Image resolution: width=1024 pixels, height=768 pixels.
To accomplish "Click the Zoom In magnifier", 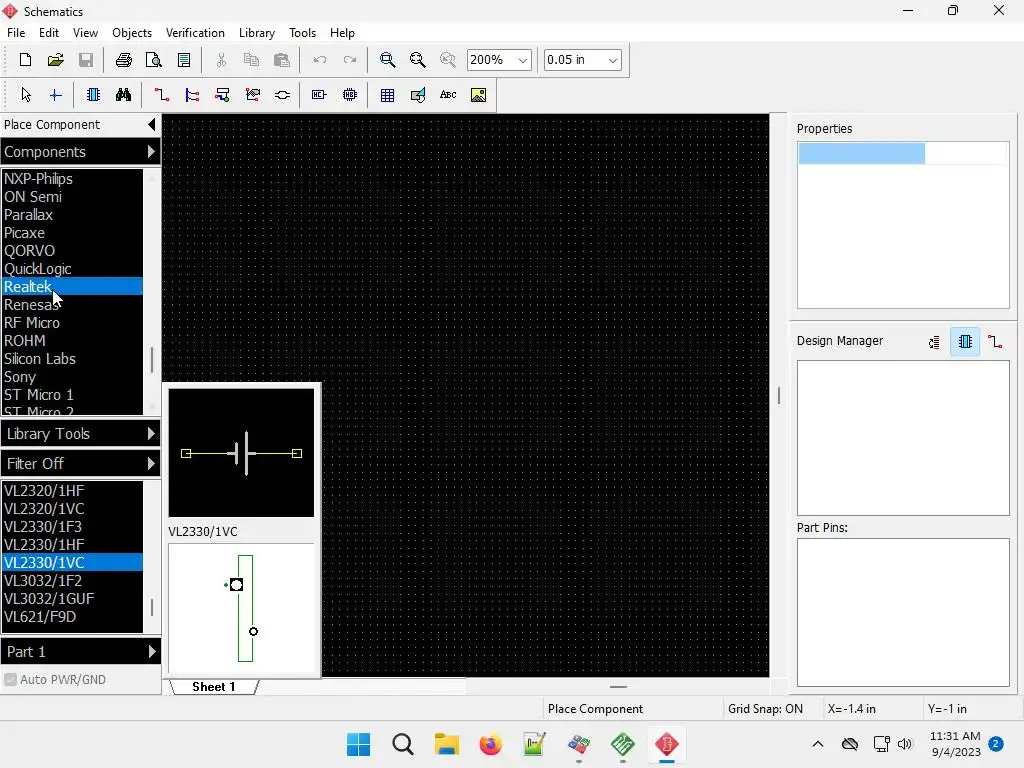I will coord(387,60).
